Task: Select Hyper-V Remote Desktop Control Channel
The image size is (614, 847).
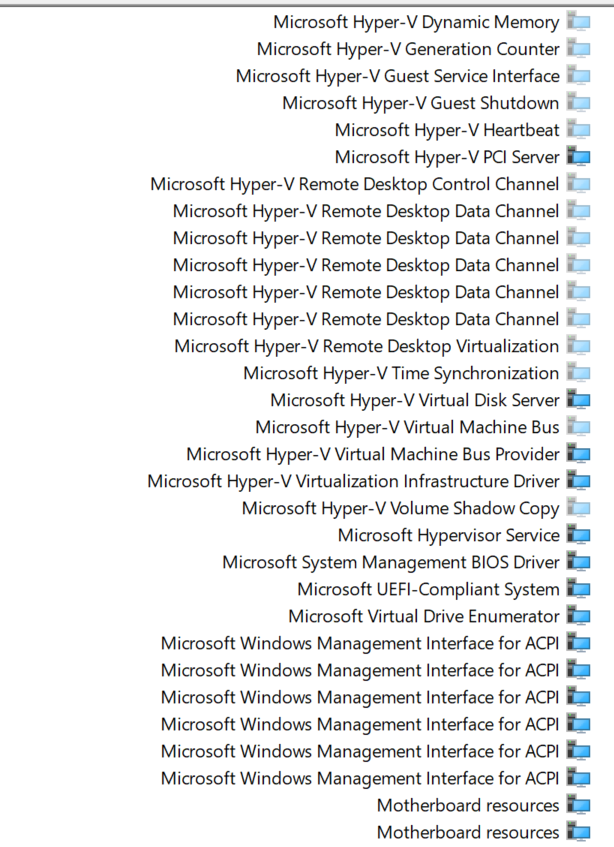Action: point(354,183)
